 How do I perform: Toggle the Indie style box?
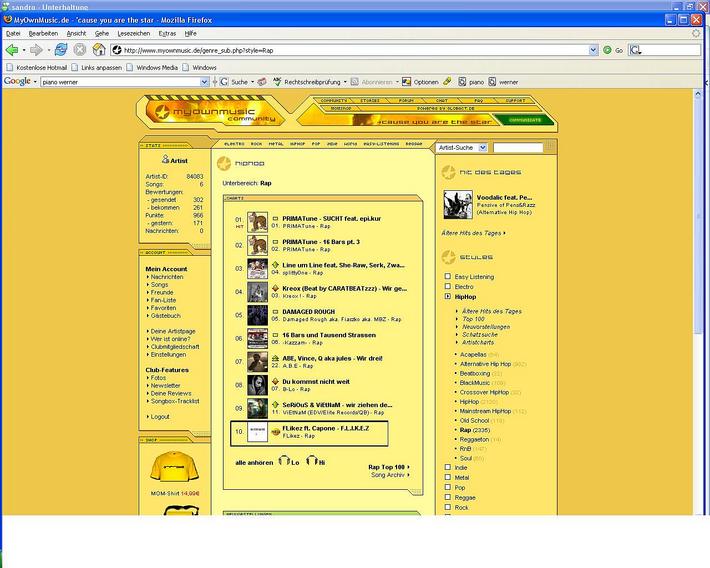448,467
